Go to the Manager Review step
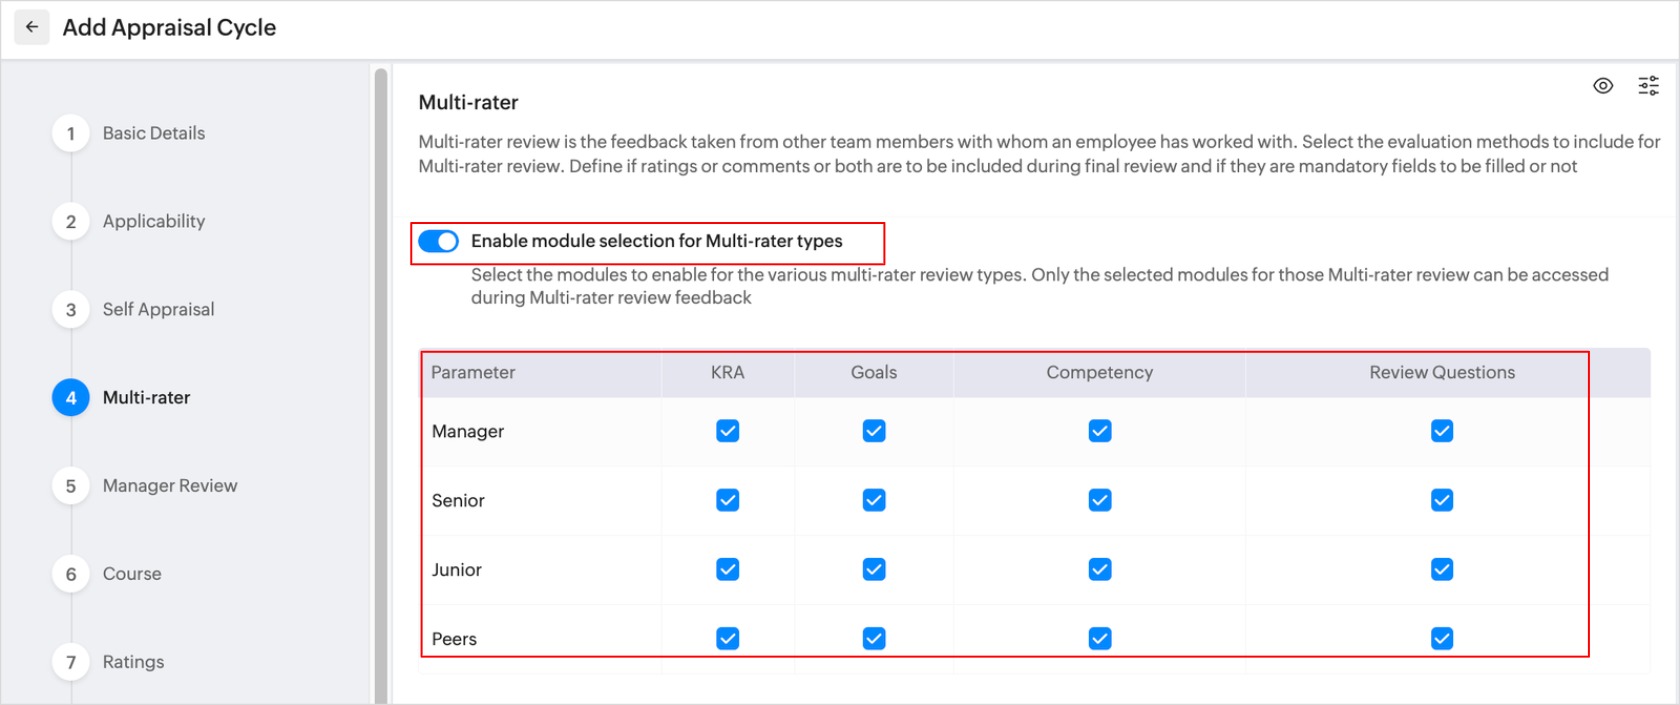This screenshot has width=1680, height=705. tap(170, 485)
